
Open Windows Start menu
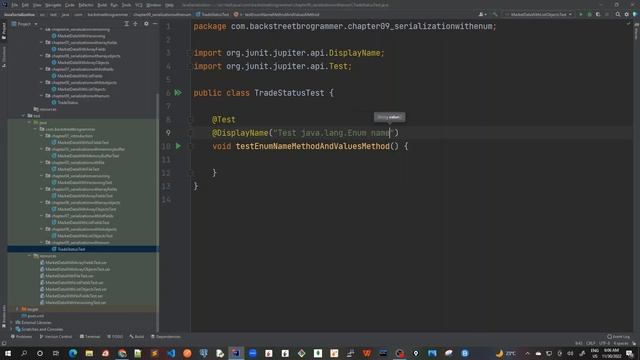tap(8, 353)
